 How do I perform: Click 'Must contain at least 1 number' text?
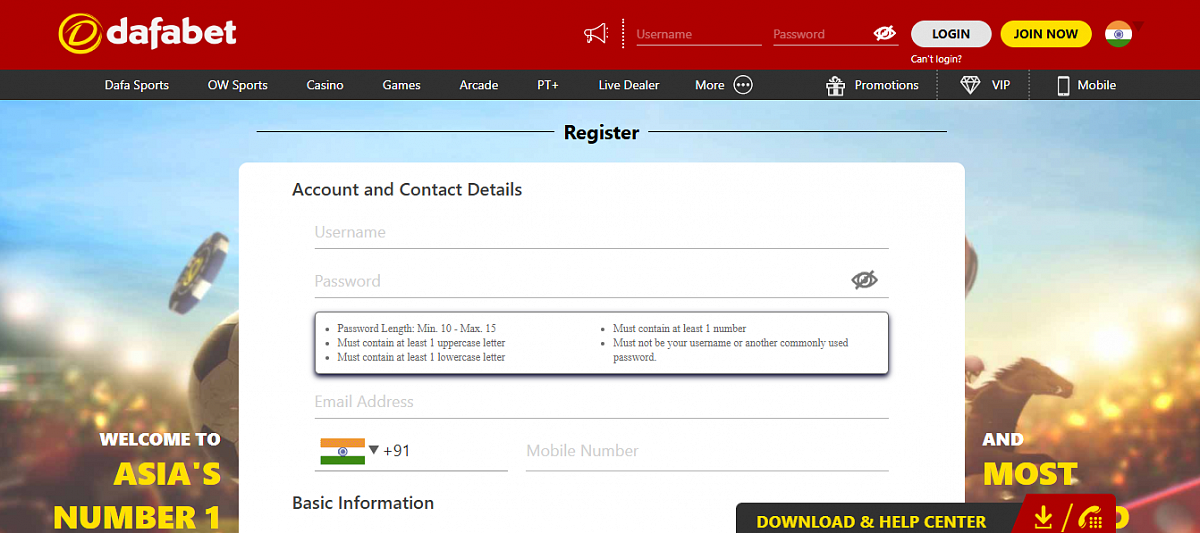point(680,328)
